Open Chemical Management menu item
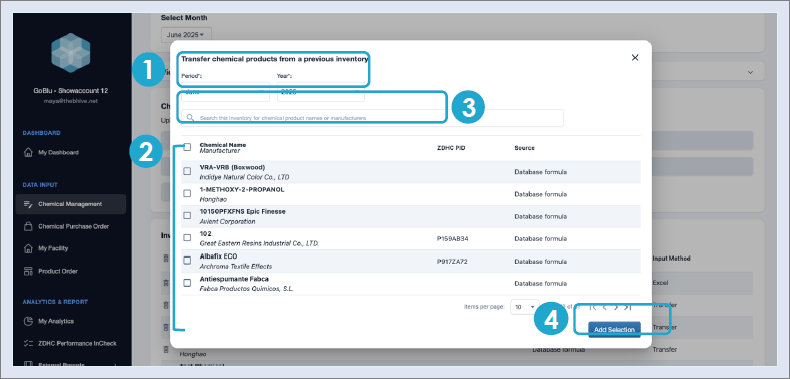The height and width of the screenshot is (379, 790). pyautogui.click(x=71, y=204)
